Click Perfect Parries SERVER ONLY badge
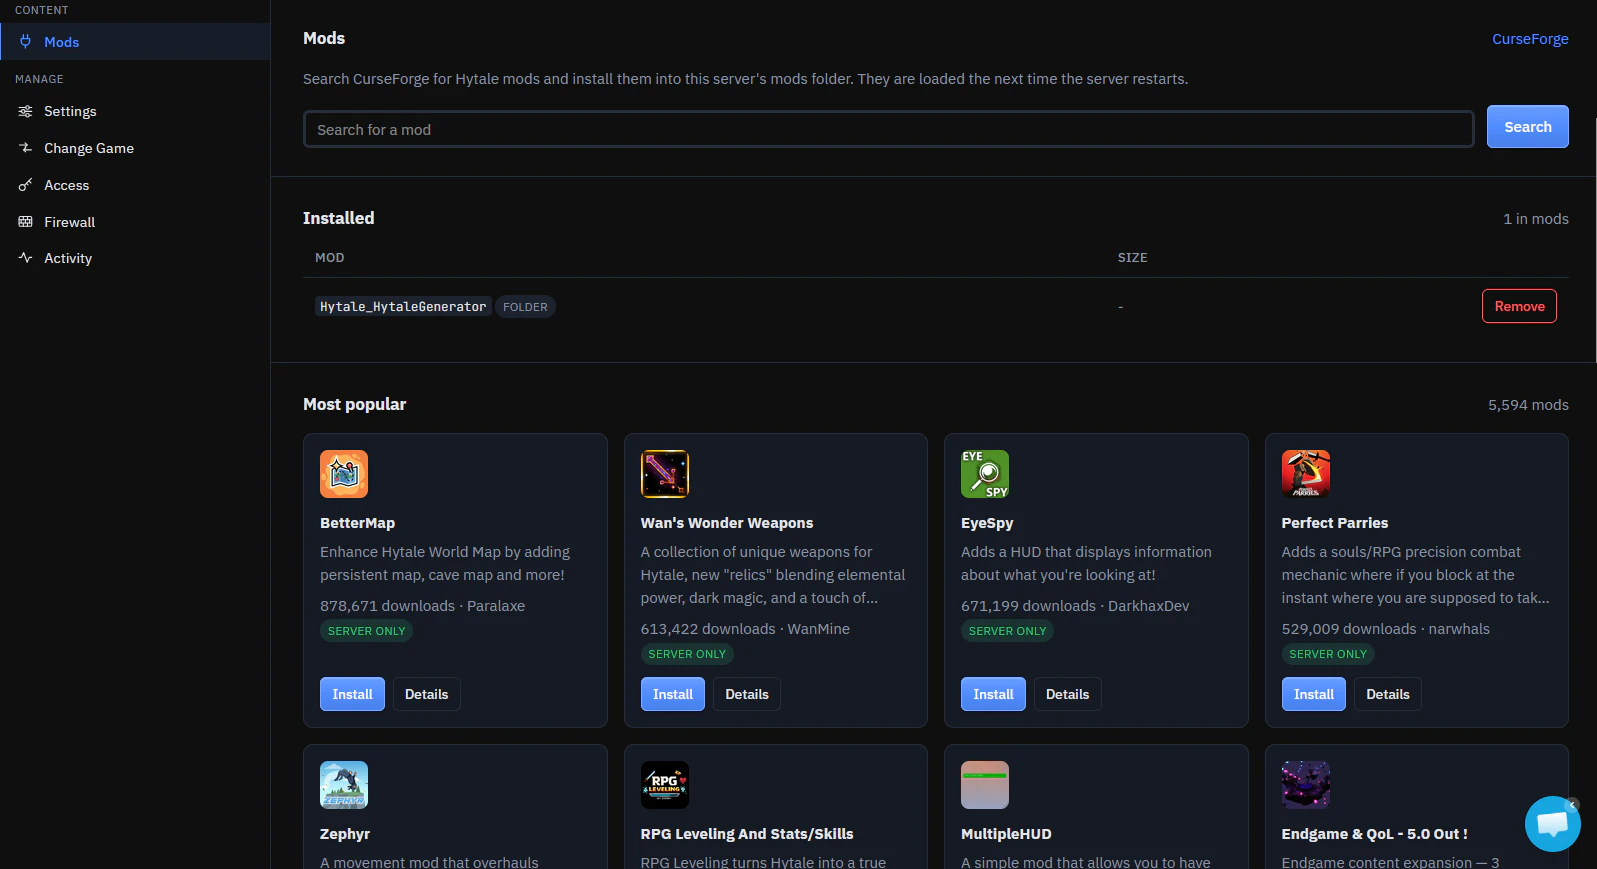This screenshot has width=1597, height=869. point(1328,654)
